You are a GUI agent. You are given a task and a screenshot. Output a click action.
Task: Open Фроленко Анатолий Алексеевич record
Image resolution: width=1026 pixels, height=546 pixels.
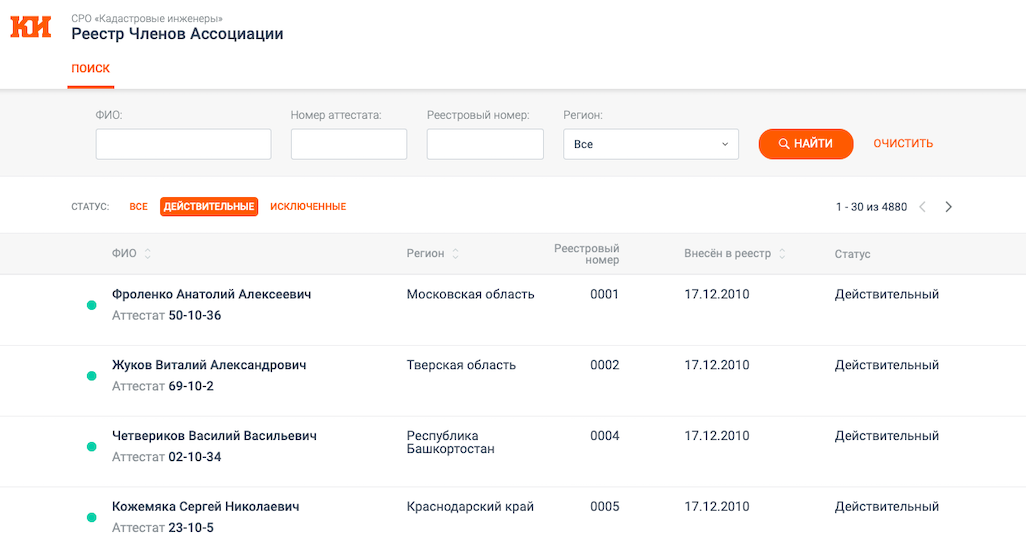(x=211, y=295)
